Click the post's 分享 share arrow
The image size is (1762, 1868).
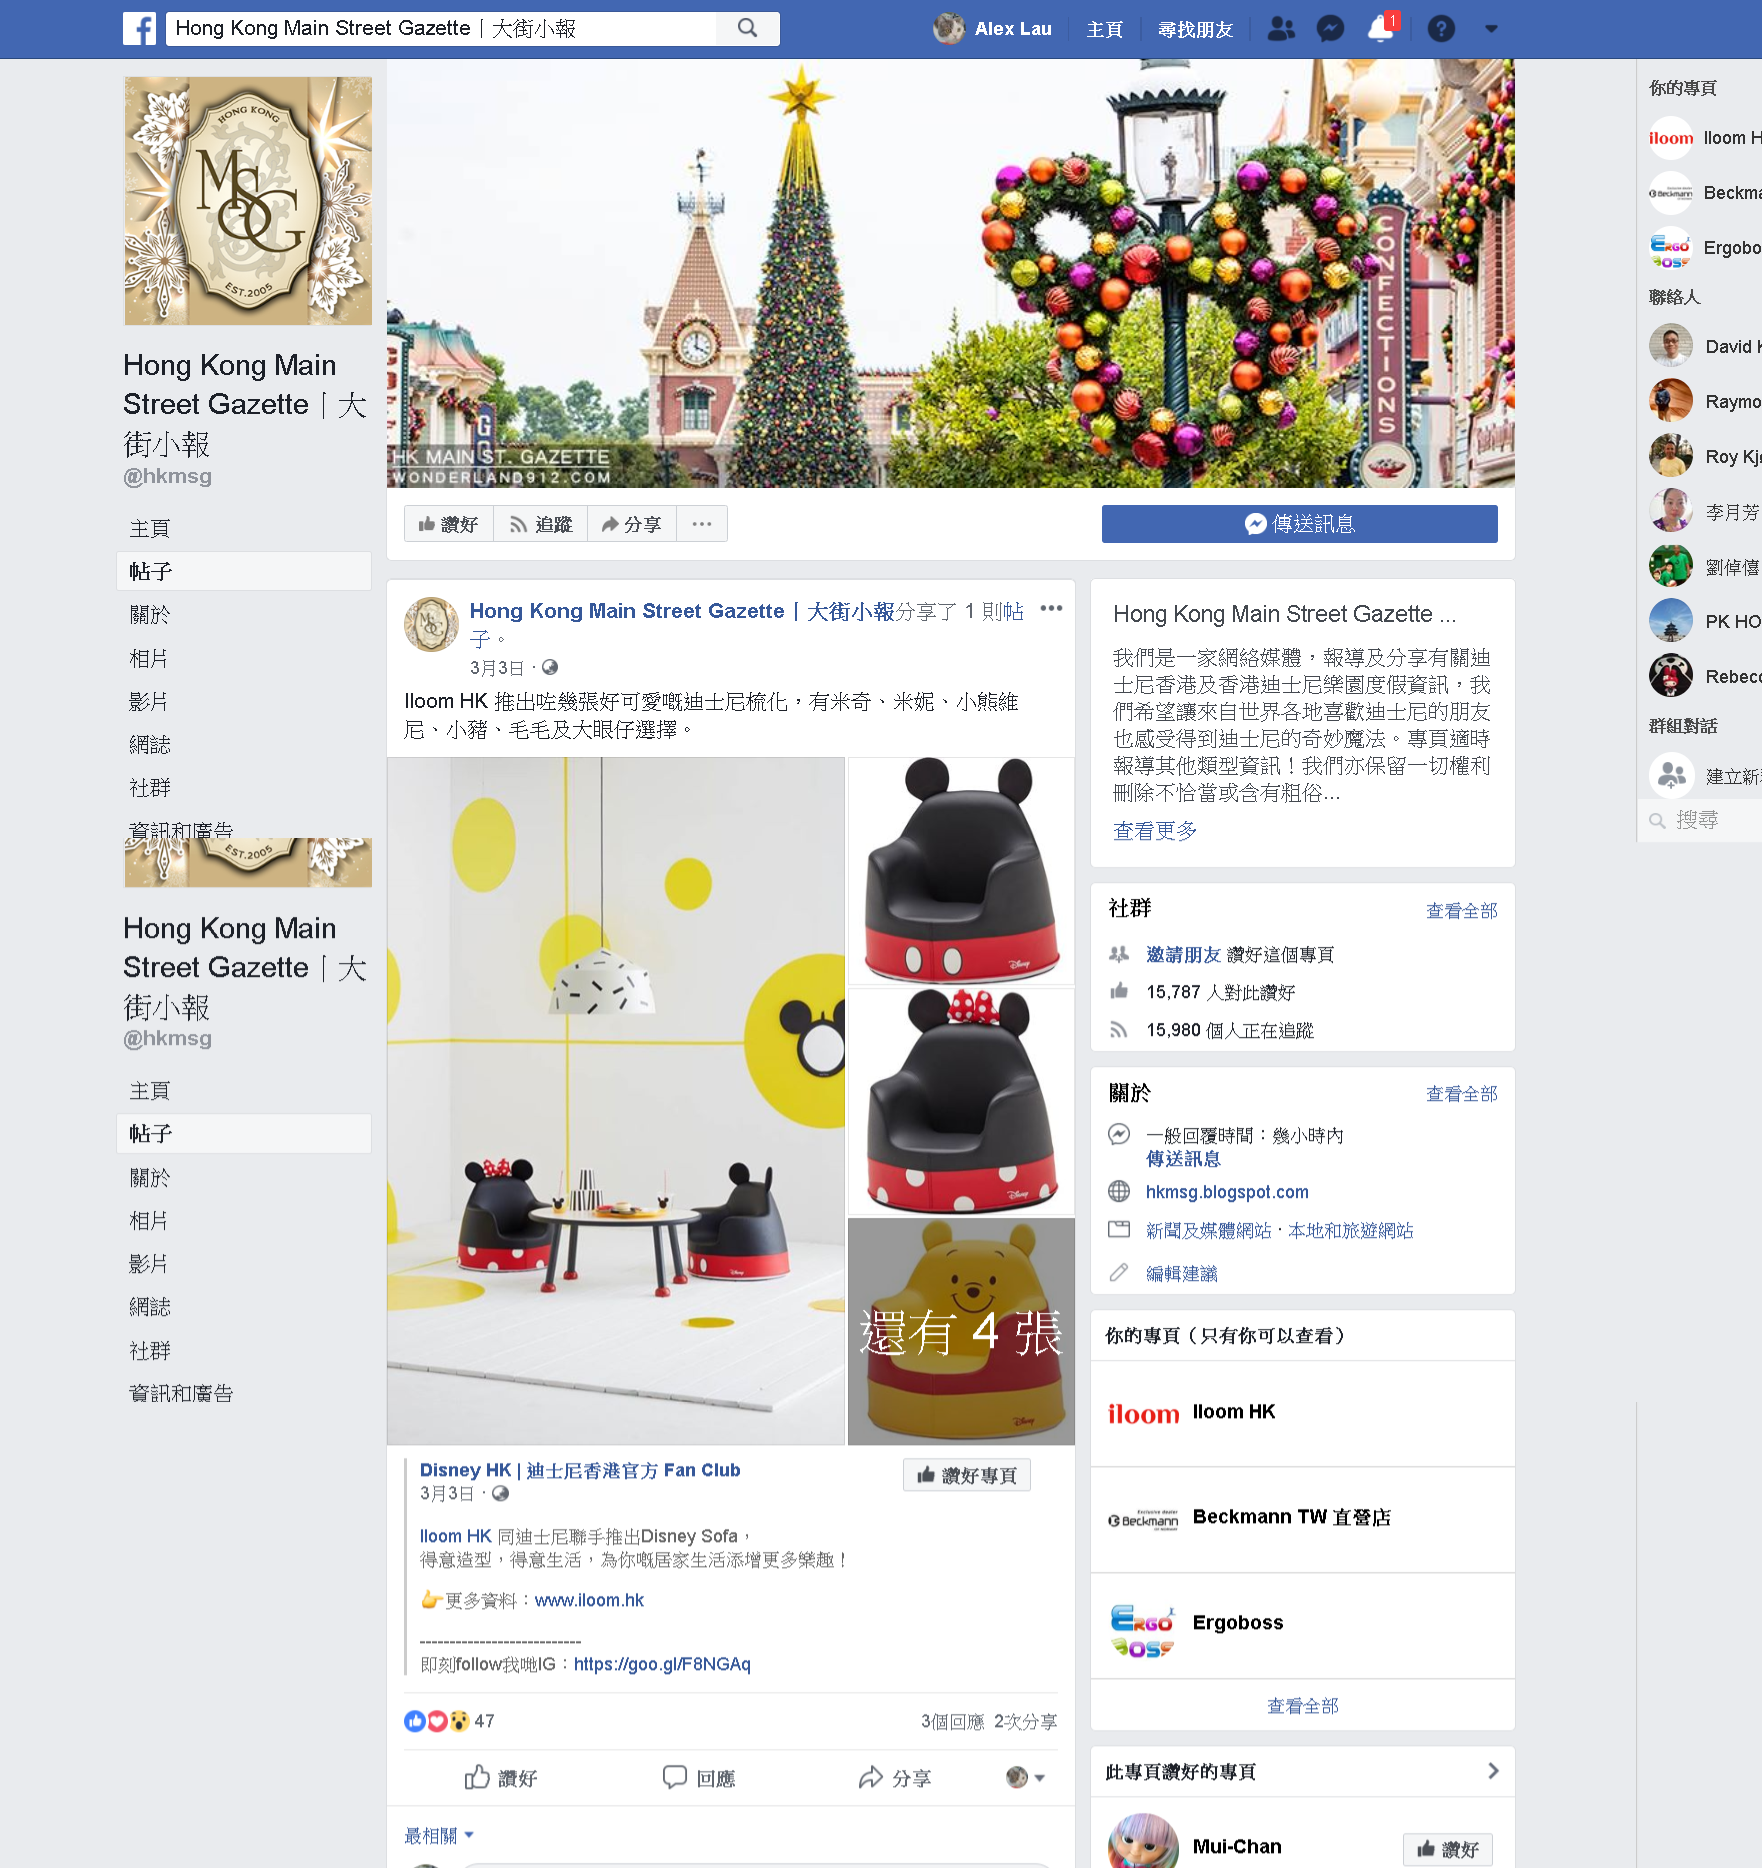tap(895, 1778)
